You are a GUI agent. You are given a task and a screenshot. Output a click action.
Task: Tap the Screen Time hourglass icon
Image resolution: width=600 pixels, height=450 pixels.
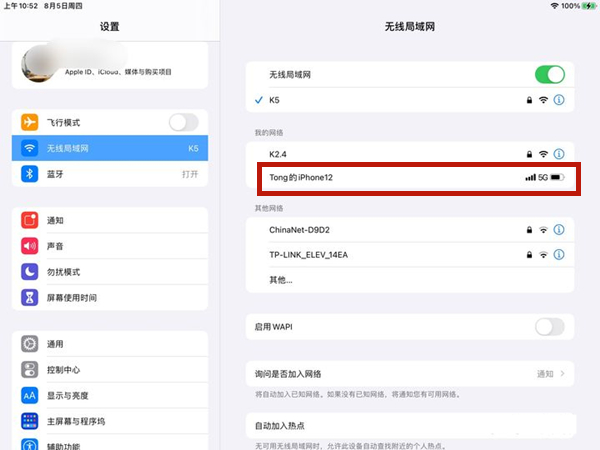pyautogui.click(x=29, y=297)
